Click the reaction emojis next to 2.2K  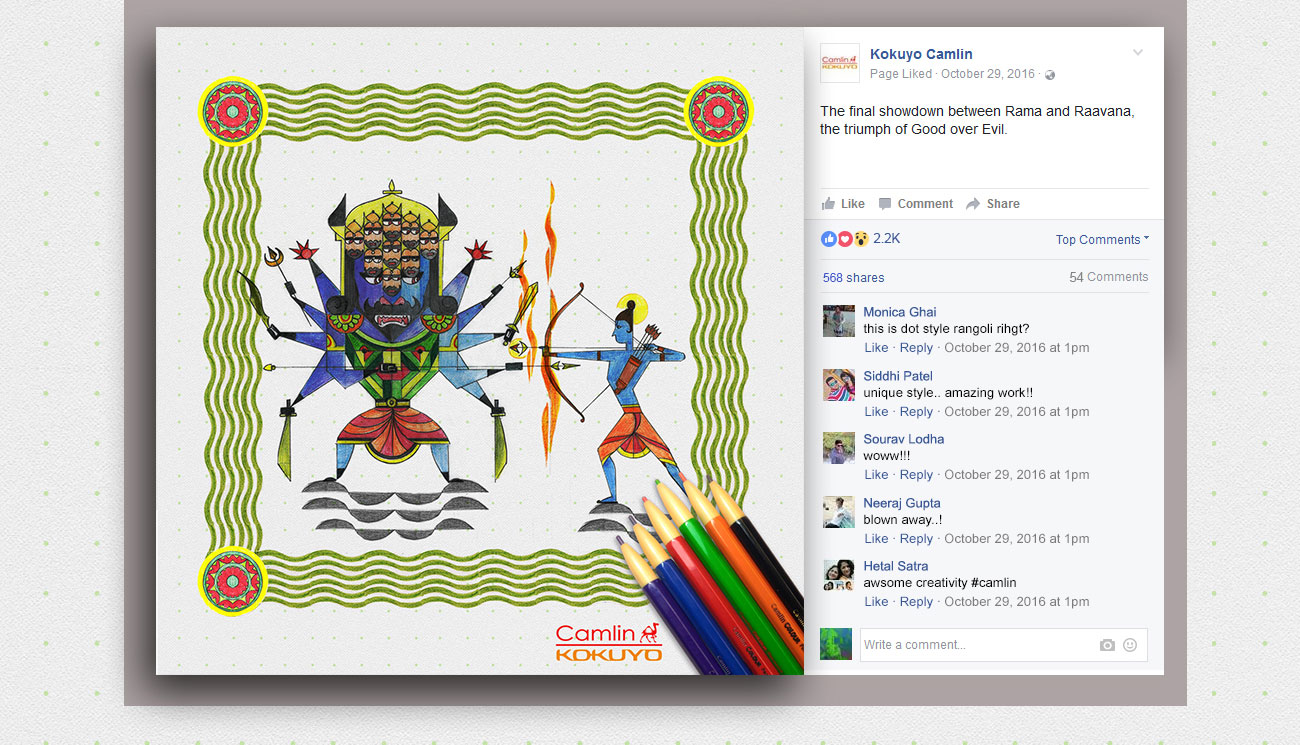845,239
